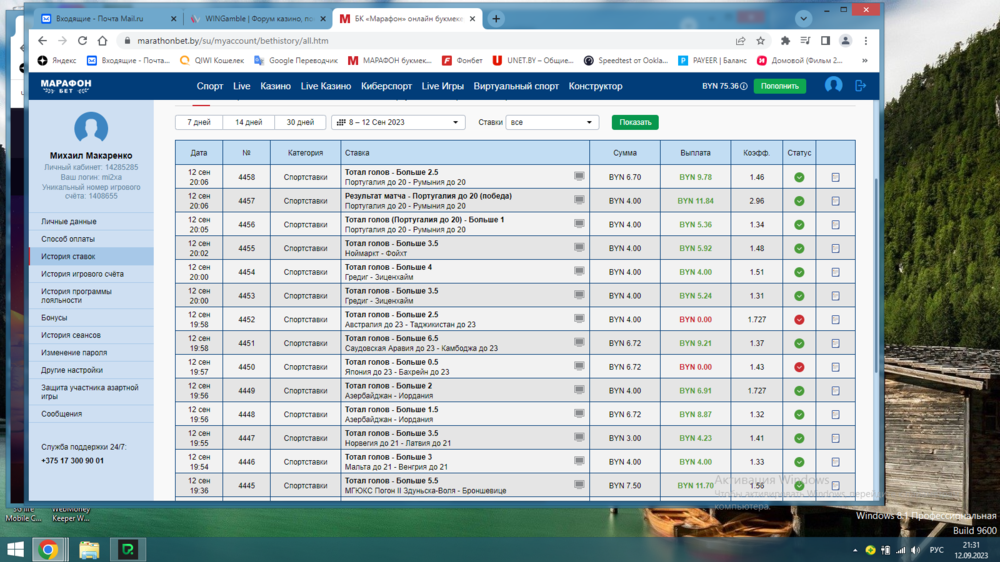1000x562 pixels.
Task: Click the monitor icon on bet 4457 row
Action: (x=579, y=200)
